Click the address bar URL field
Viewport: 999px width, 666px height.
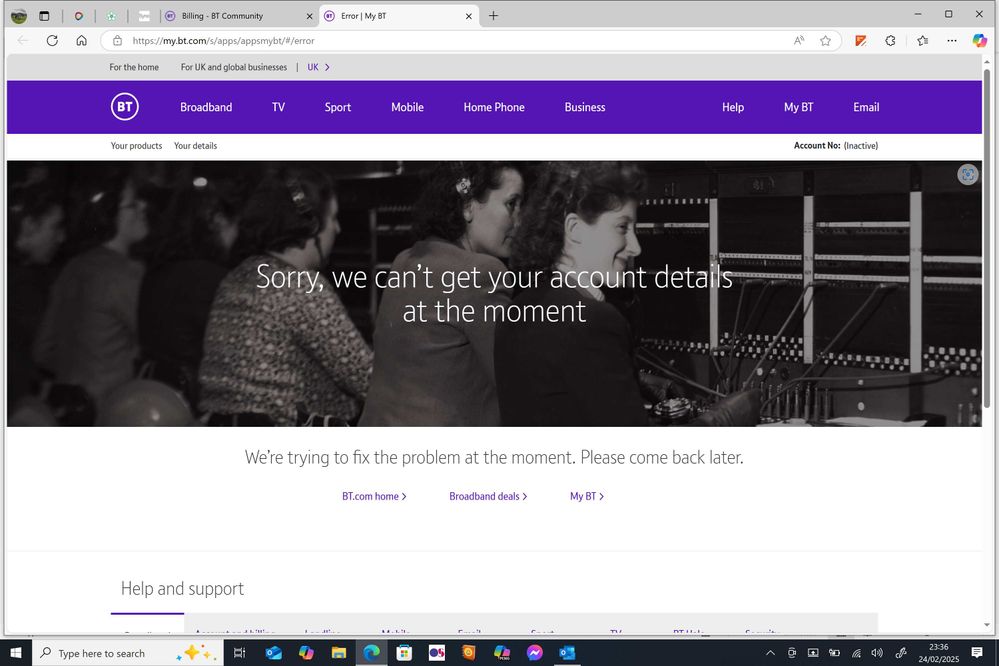pyautogui.click(x=450, y=41)
